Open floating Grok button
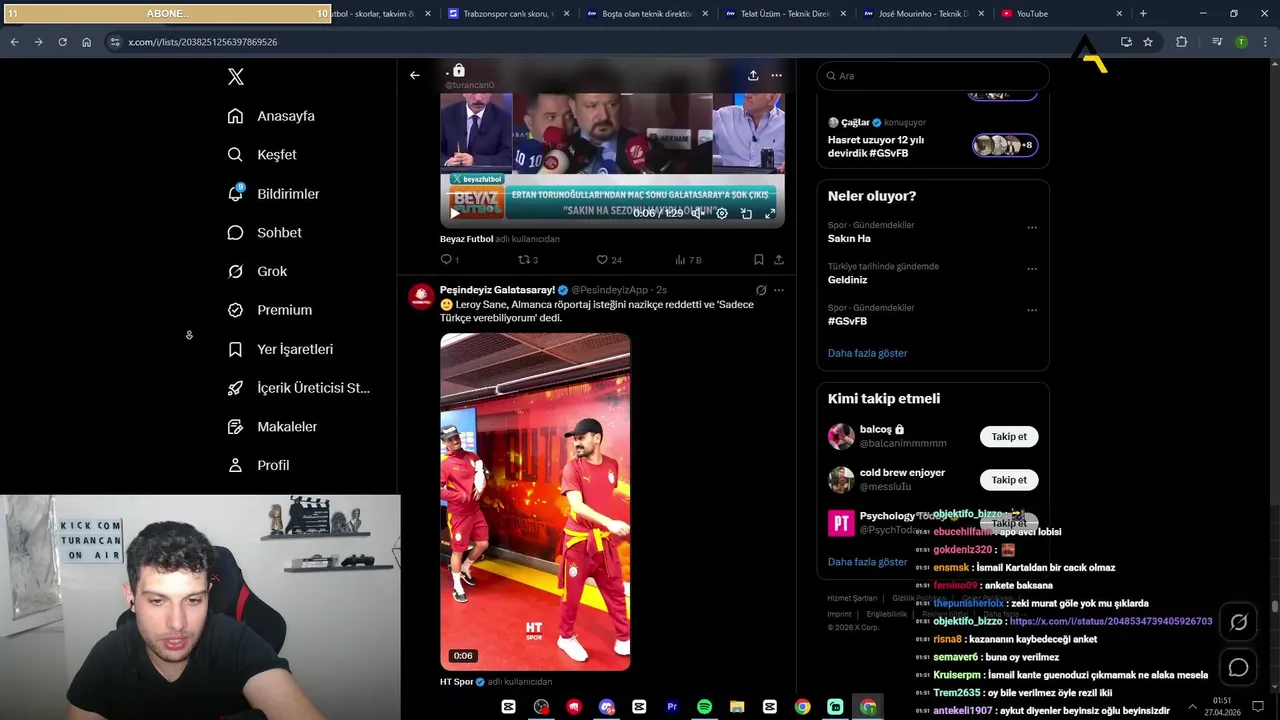Screen dimensions: 1280x720 click(1239, 622)
